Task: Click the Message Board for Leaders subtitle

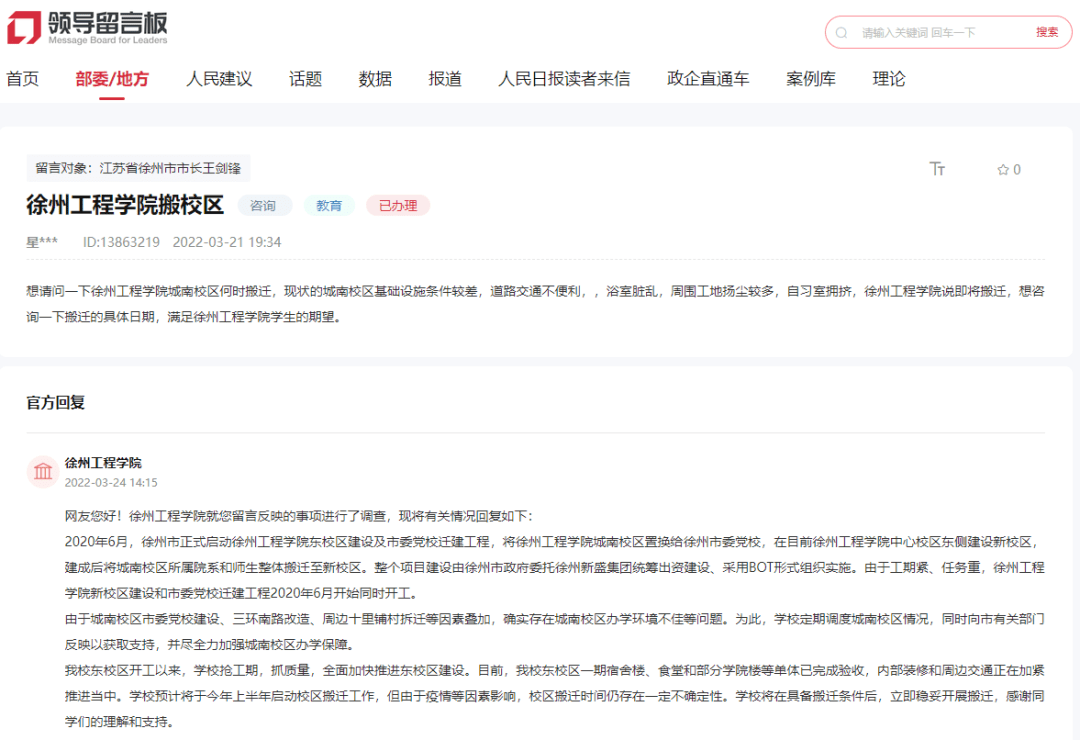Action: pyautogui.click(x=107, y=41)
